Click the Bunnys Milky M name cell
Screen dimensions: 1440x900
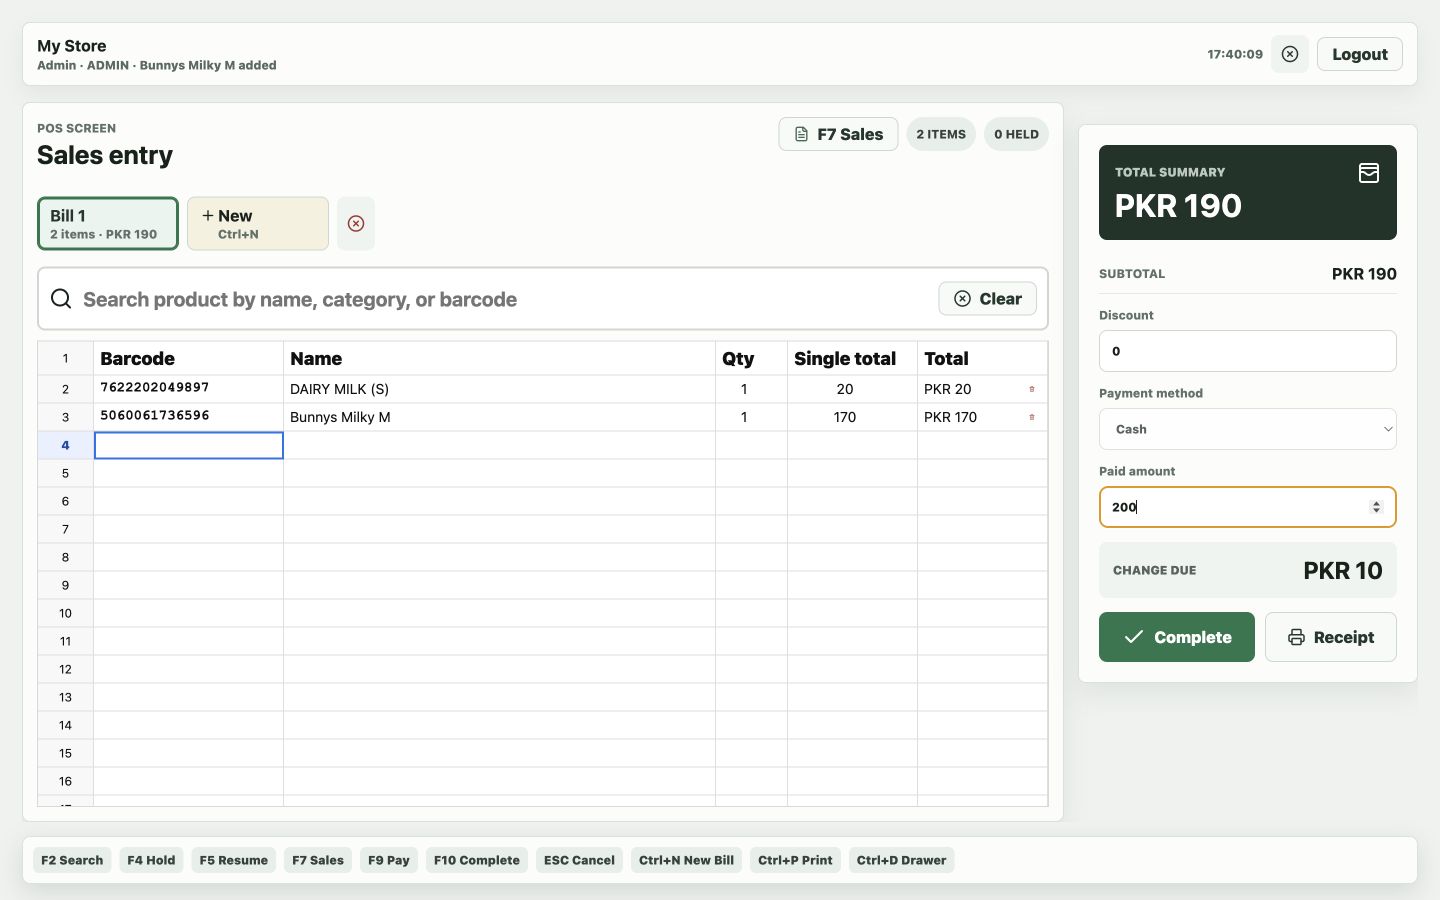[500, 417]
